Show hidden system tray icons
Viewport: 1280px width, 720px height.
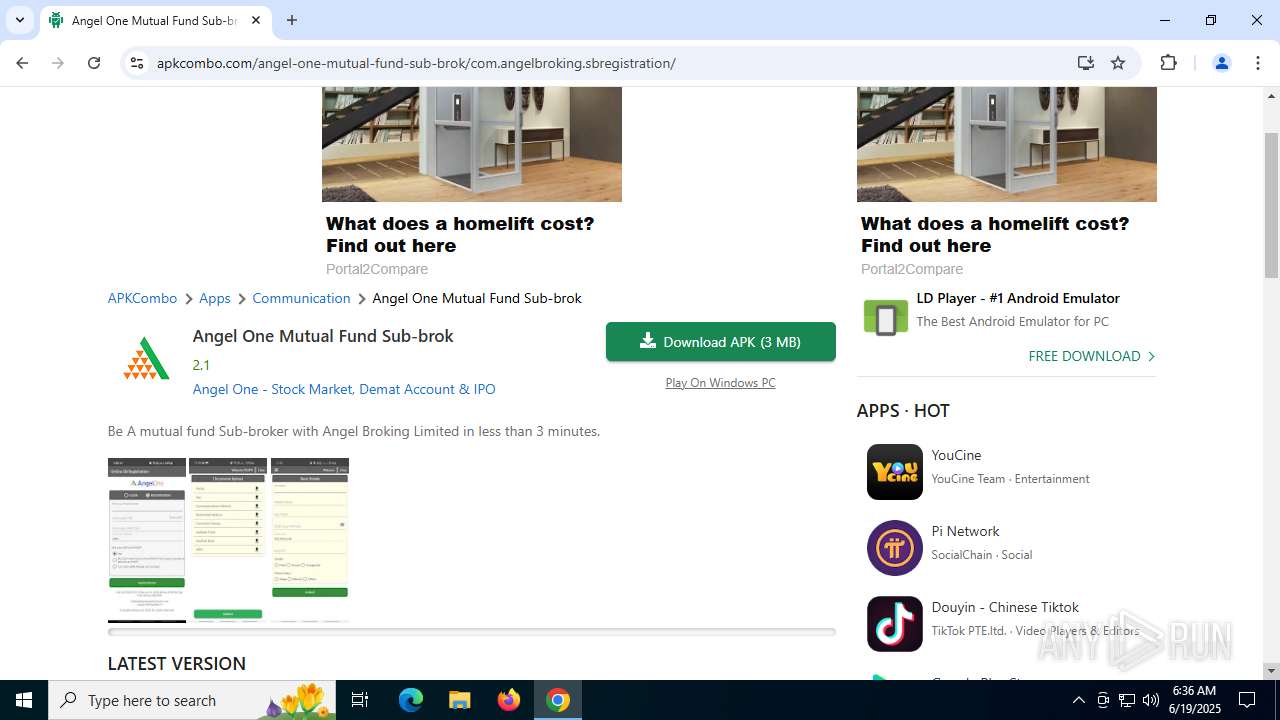1078,700
